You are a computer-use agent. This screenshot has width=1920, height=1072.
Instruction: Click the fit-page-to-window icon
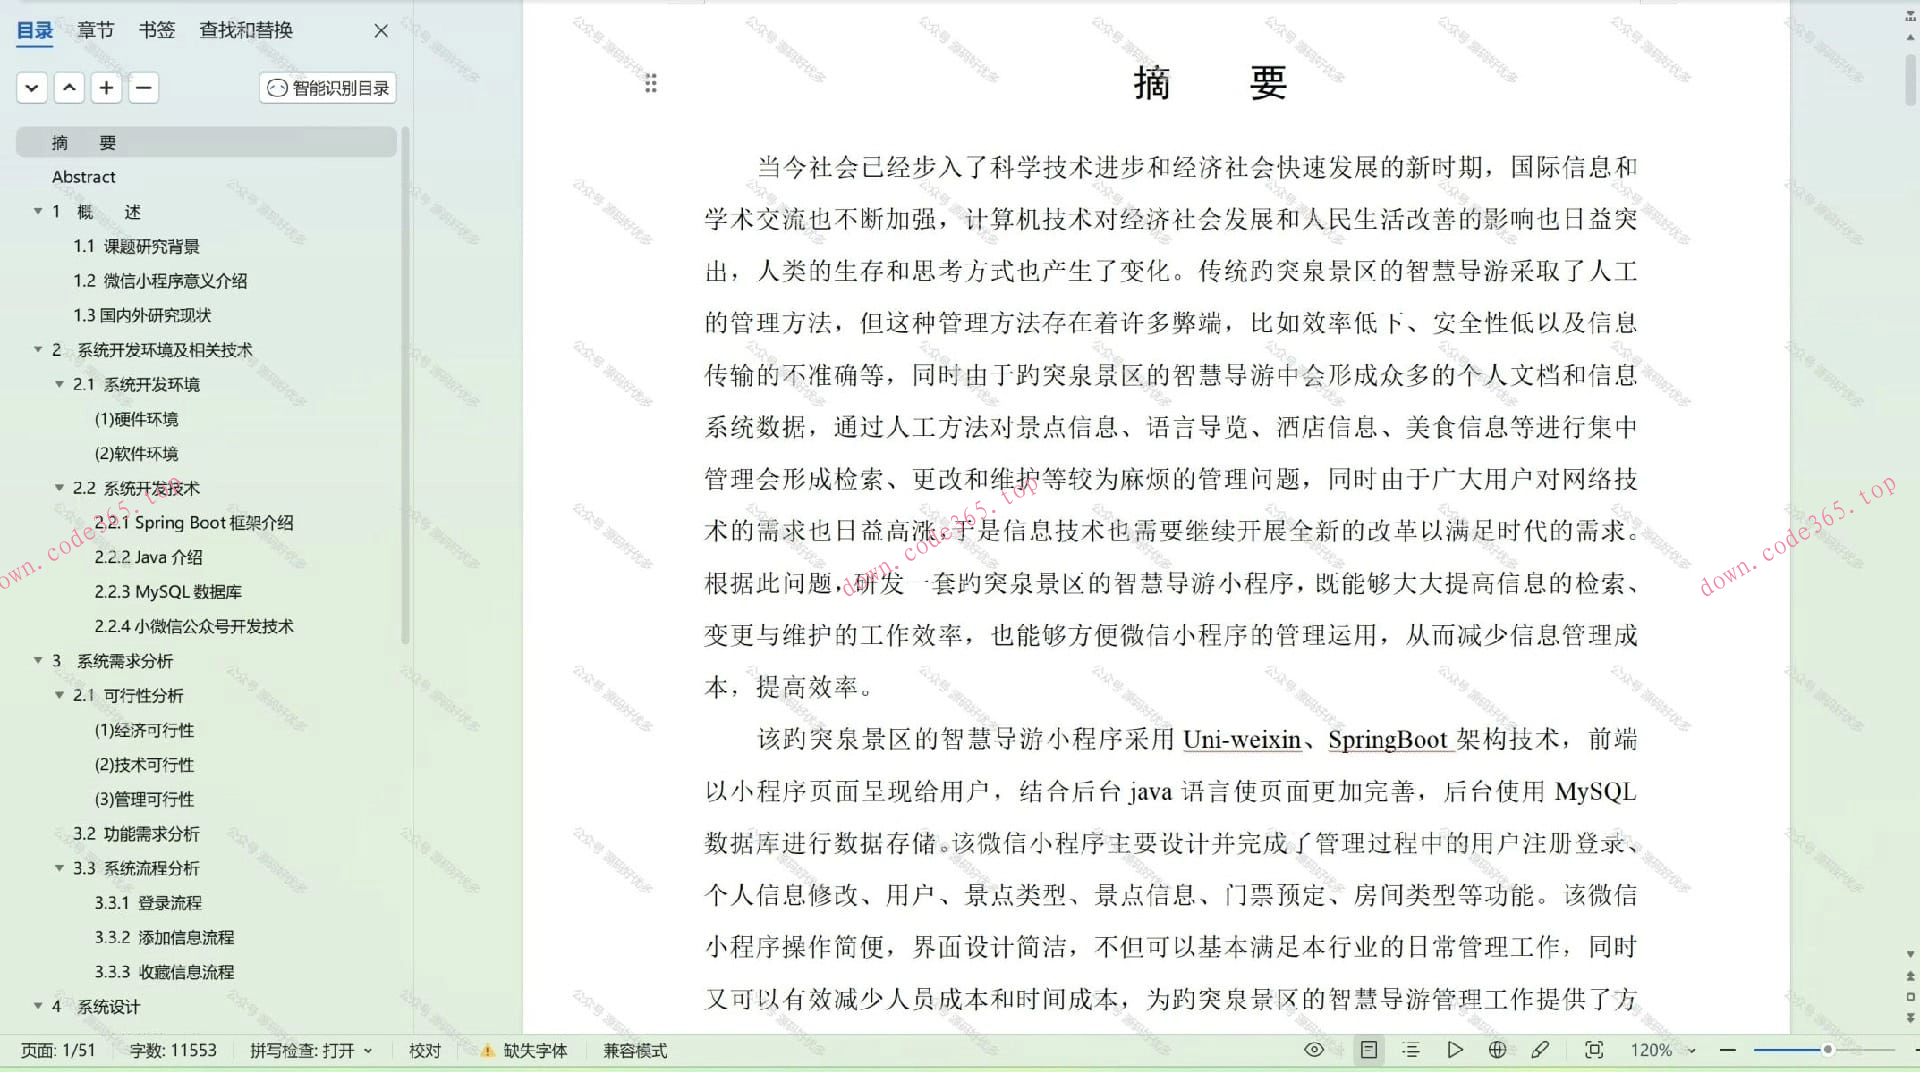1594,1050
